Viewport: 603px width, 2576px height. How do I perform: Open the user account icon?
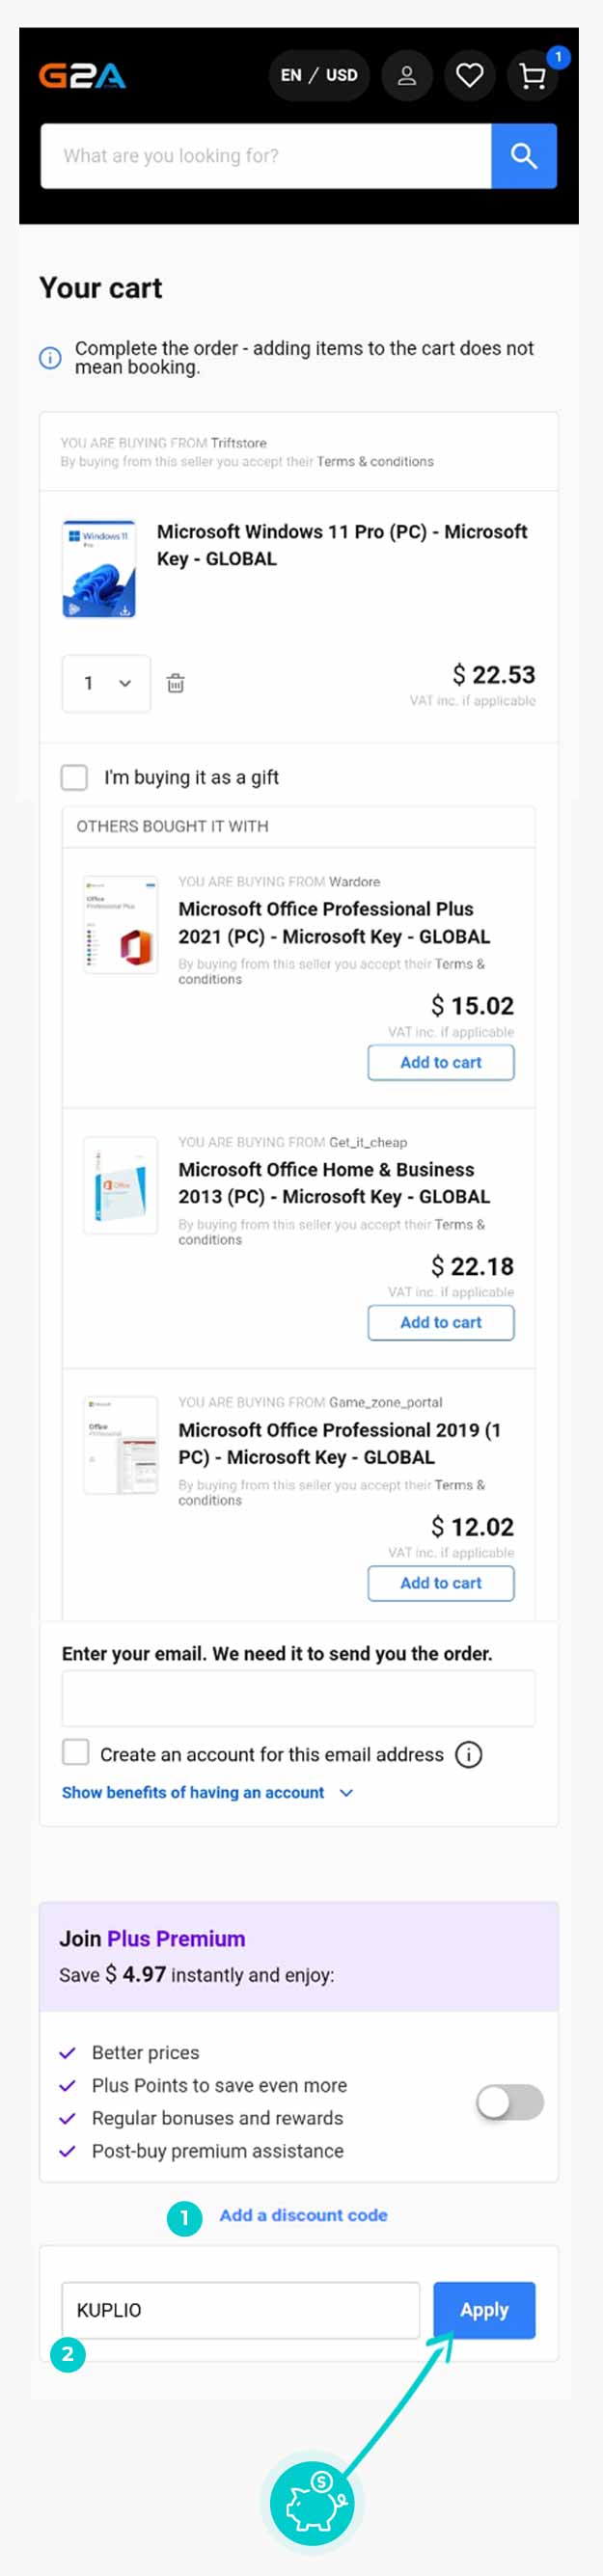(406, 75)
